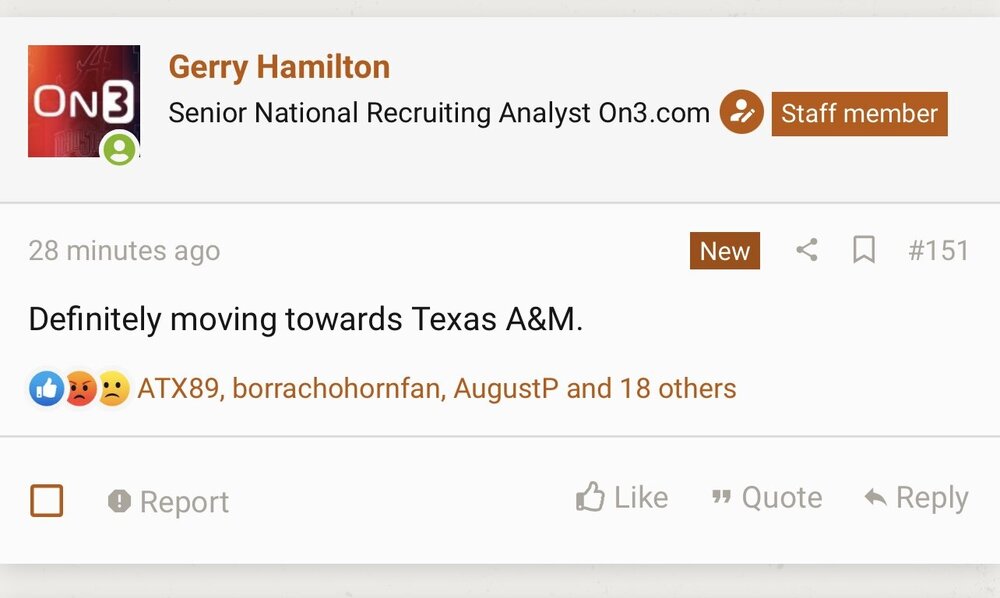The width and height of the screenshot is (1000, 598).
Task: Open the On3 avatar thumbnail
Action: coord(83,100)
